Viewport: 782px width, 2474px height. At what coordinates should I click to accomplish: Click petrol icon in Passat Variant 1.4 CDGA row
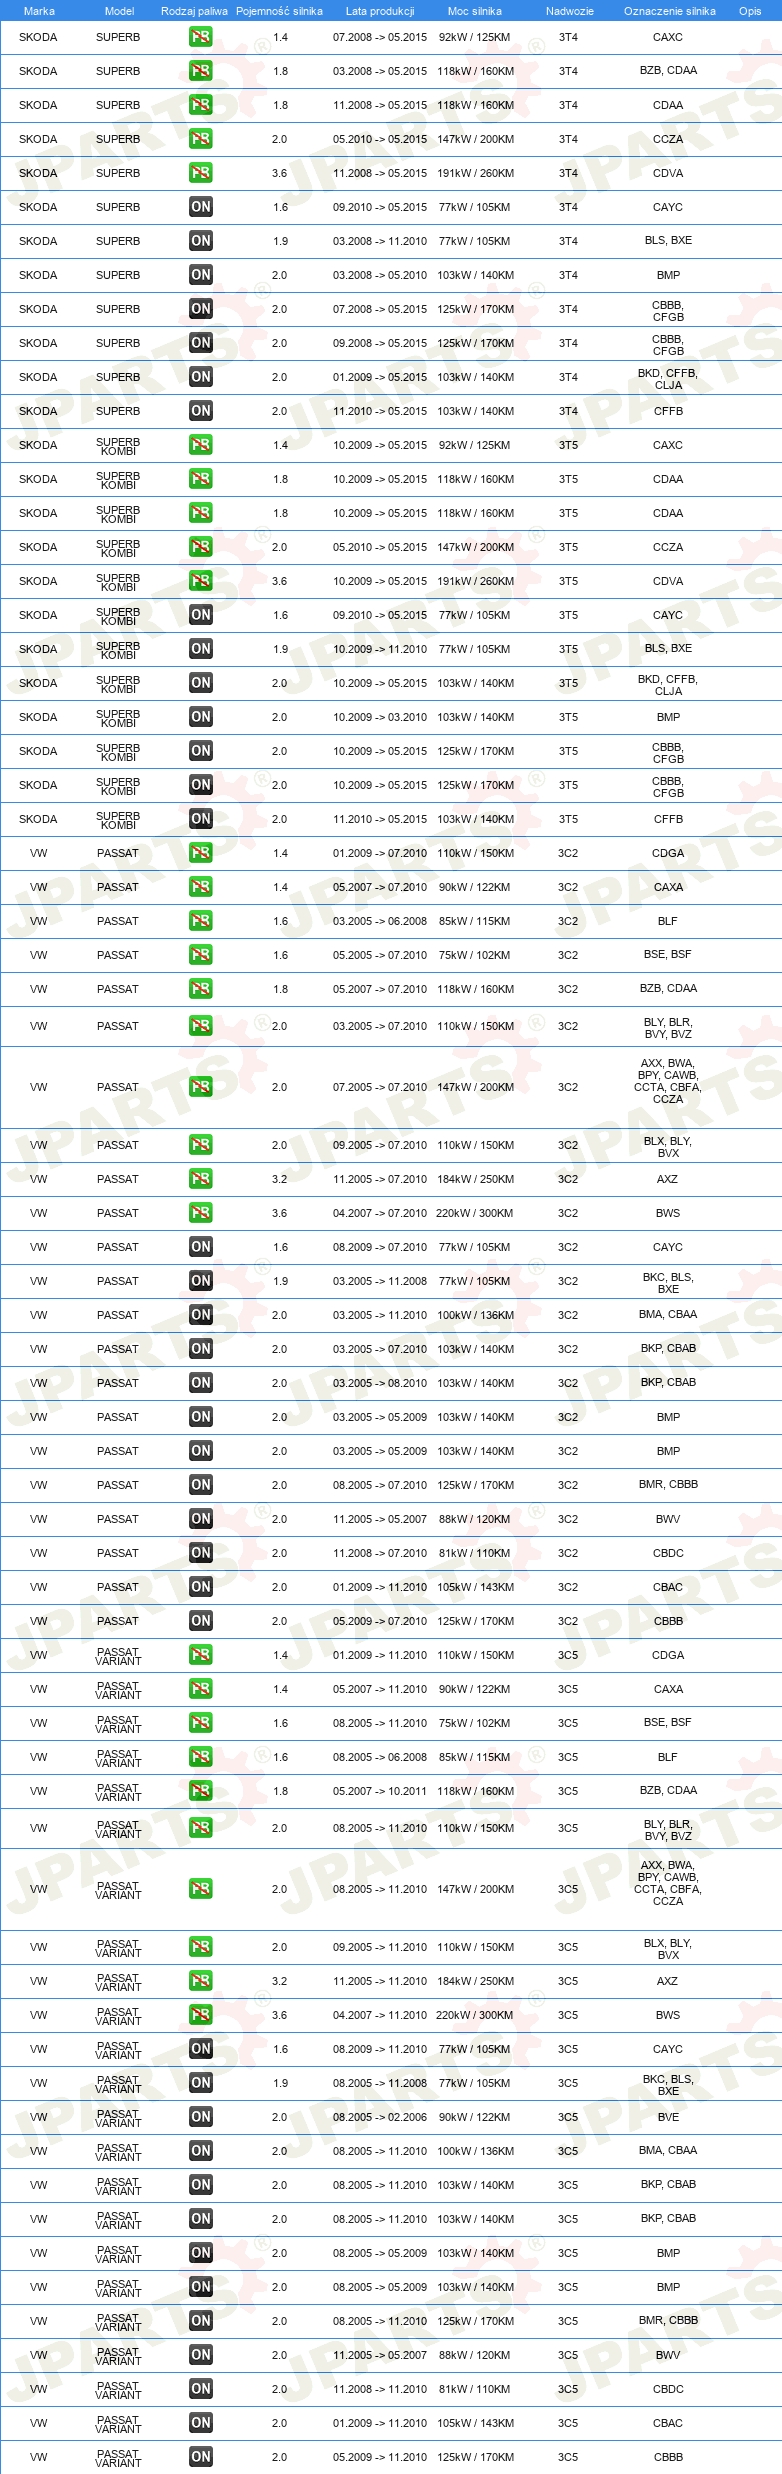coord(201,1655)
